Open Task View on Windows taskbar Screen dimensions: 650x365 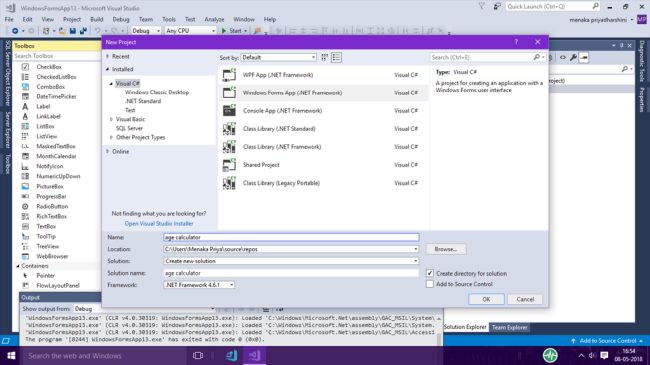coord(198,355)
